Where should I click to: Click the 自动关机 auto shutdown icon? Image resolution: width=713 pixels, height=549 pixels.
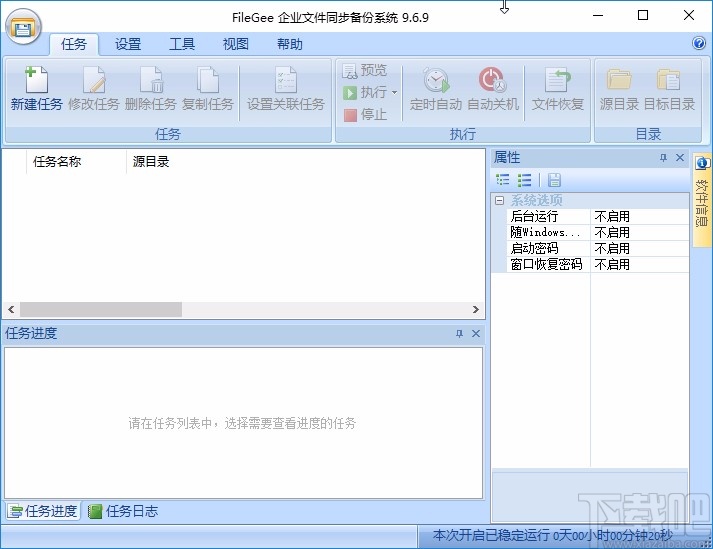point(493,89)
